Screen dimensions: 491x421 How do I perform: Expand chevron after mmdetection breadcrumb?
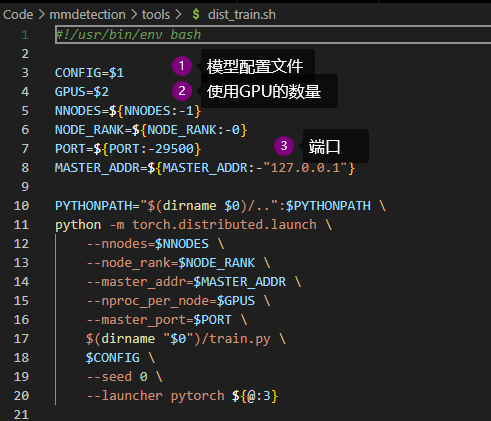(x=134, y=15)
